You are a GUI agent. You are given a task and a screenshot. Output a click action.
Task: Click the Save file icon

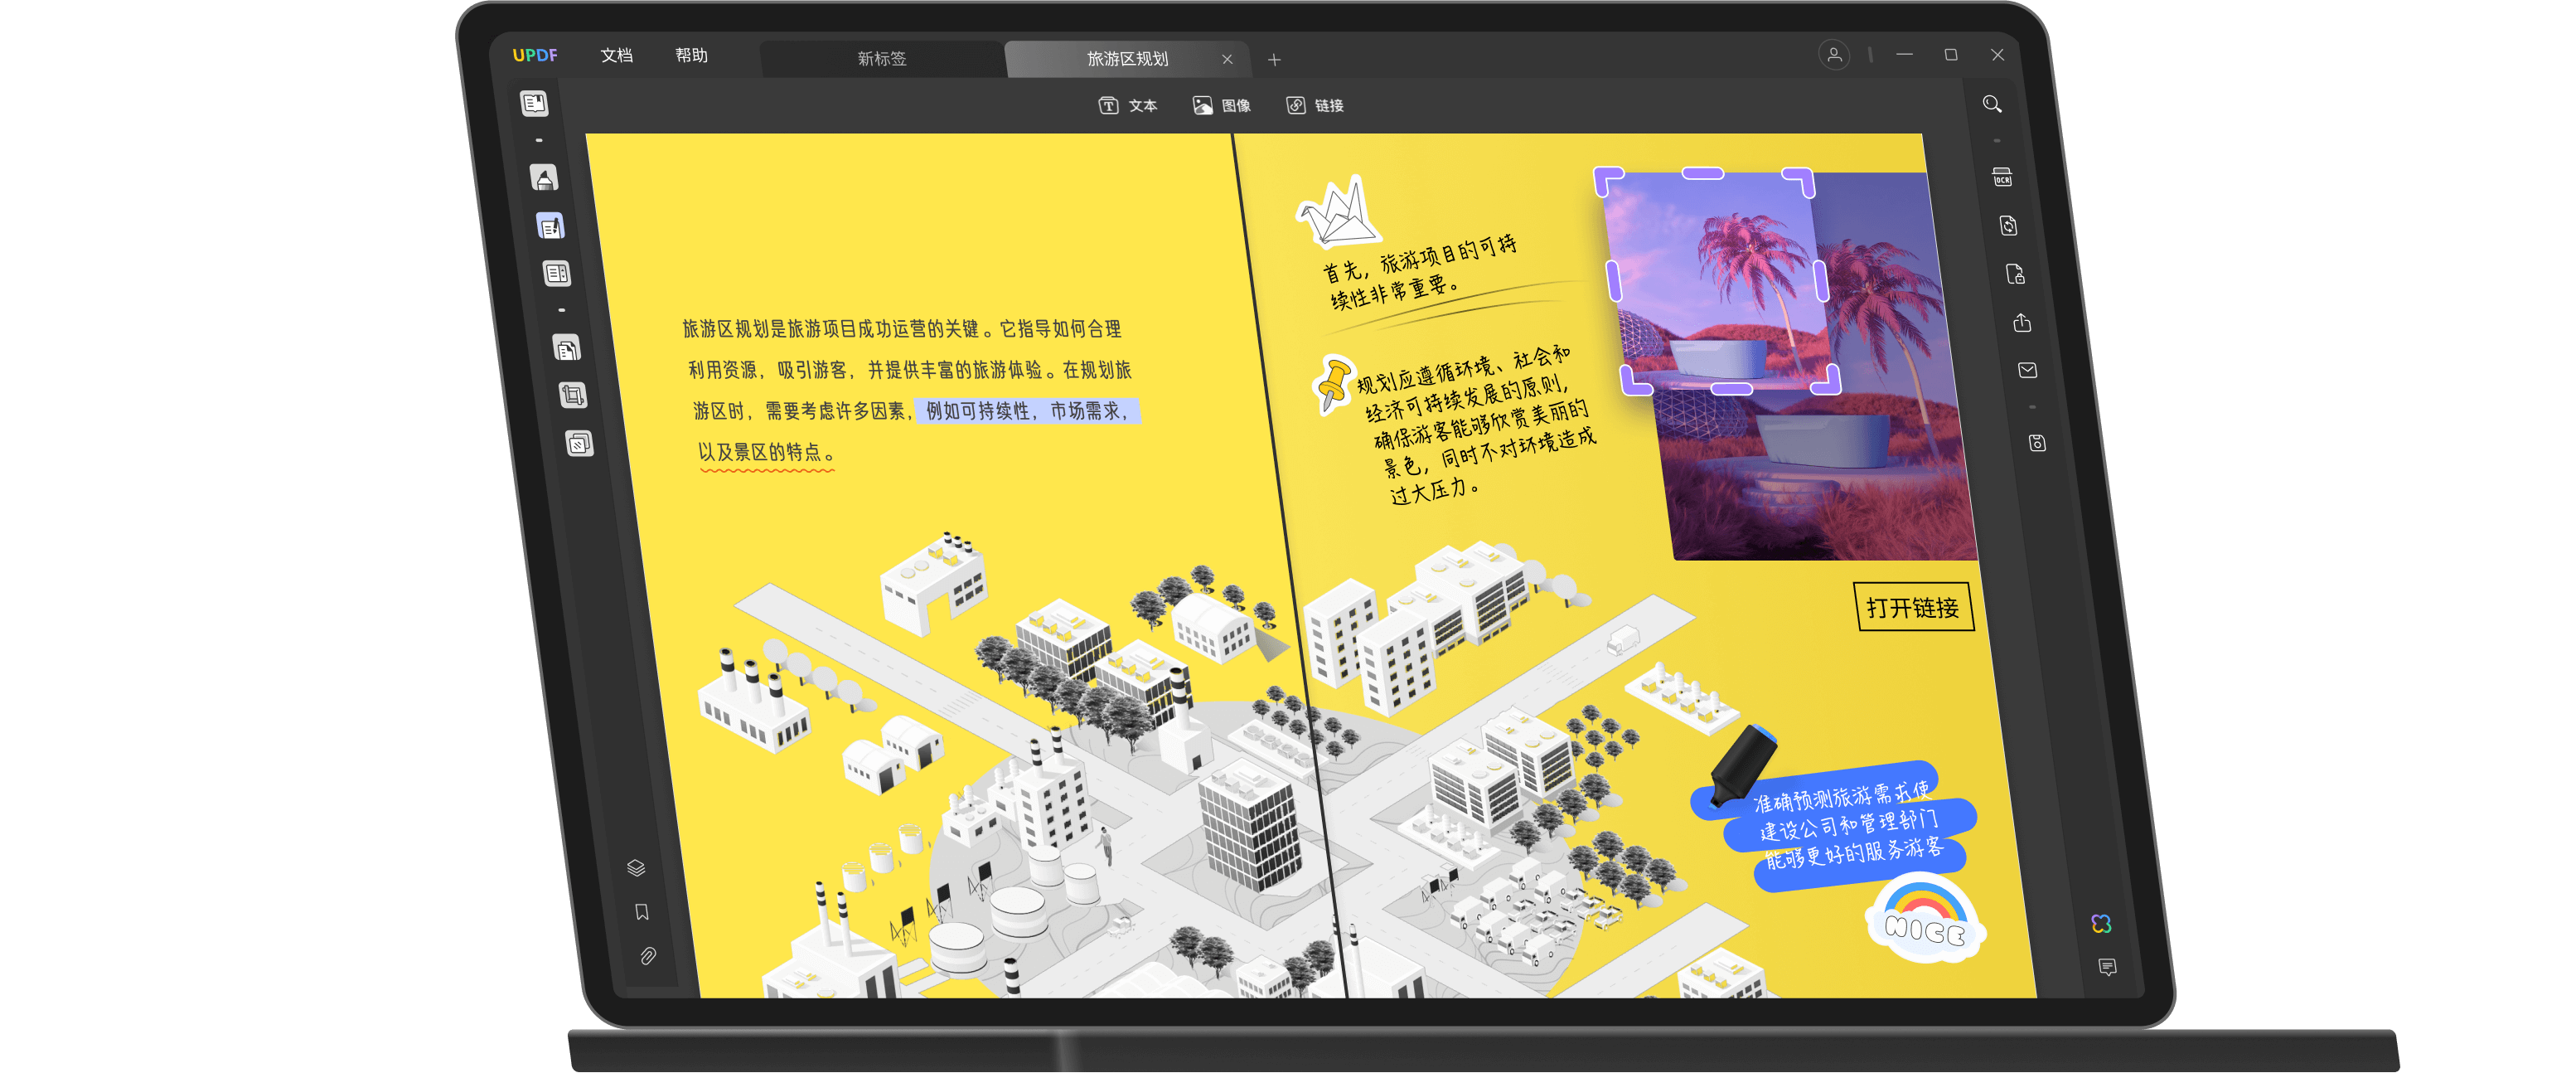[2037, 444]
